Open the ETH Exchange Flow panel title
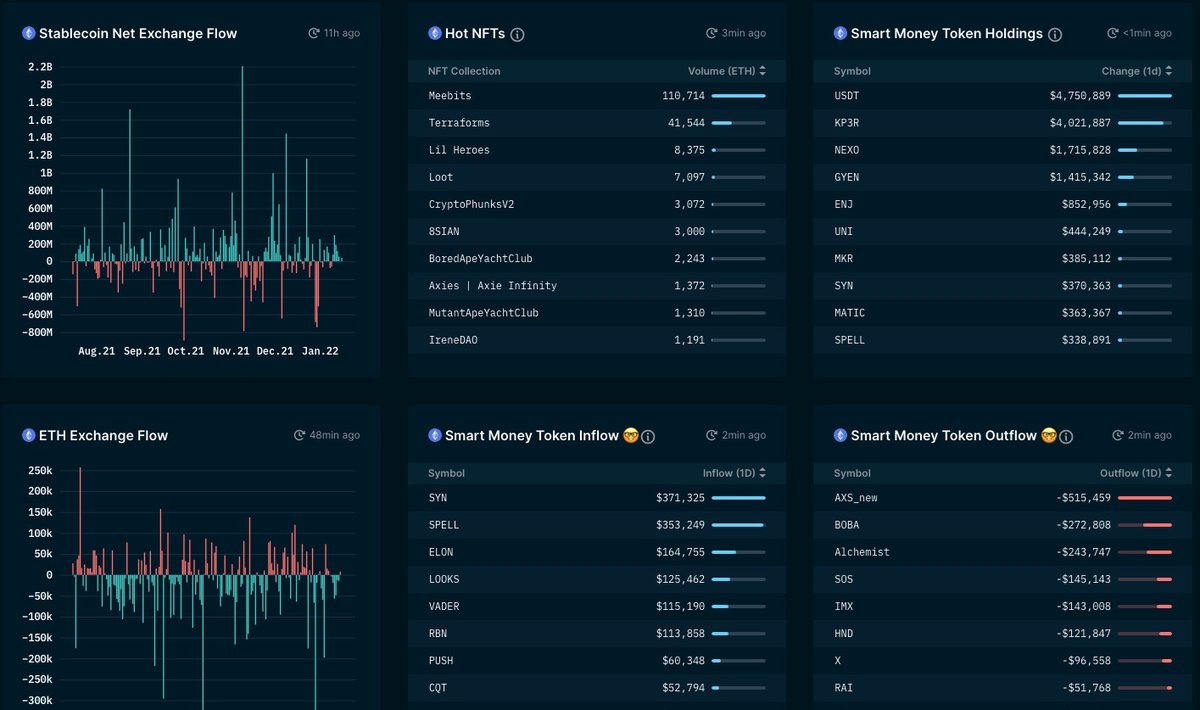This screenshot has height=710, width=1200. (103, 435)
